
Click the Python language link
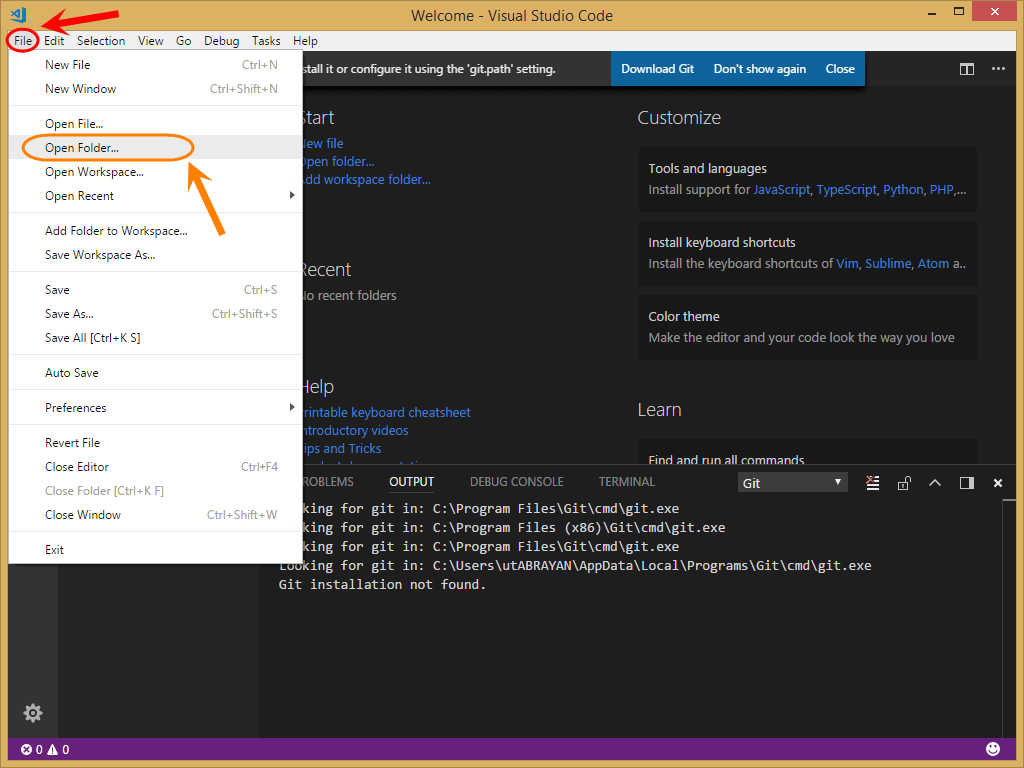(x=903, y=189)
